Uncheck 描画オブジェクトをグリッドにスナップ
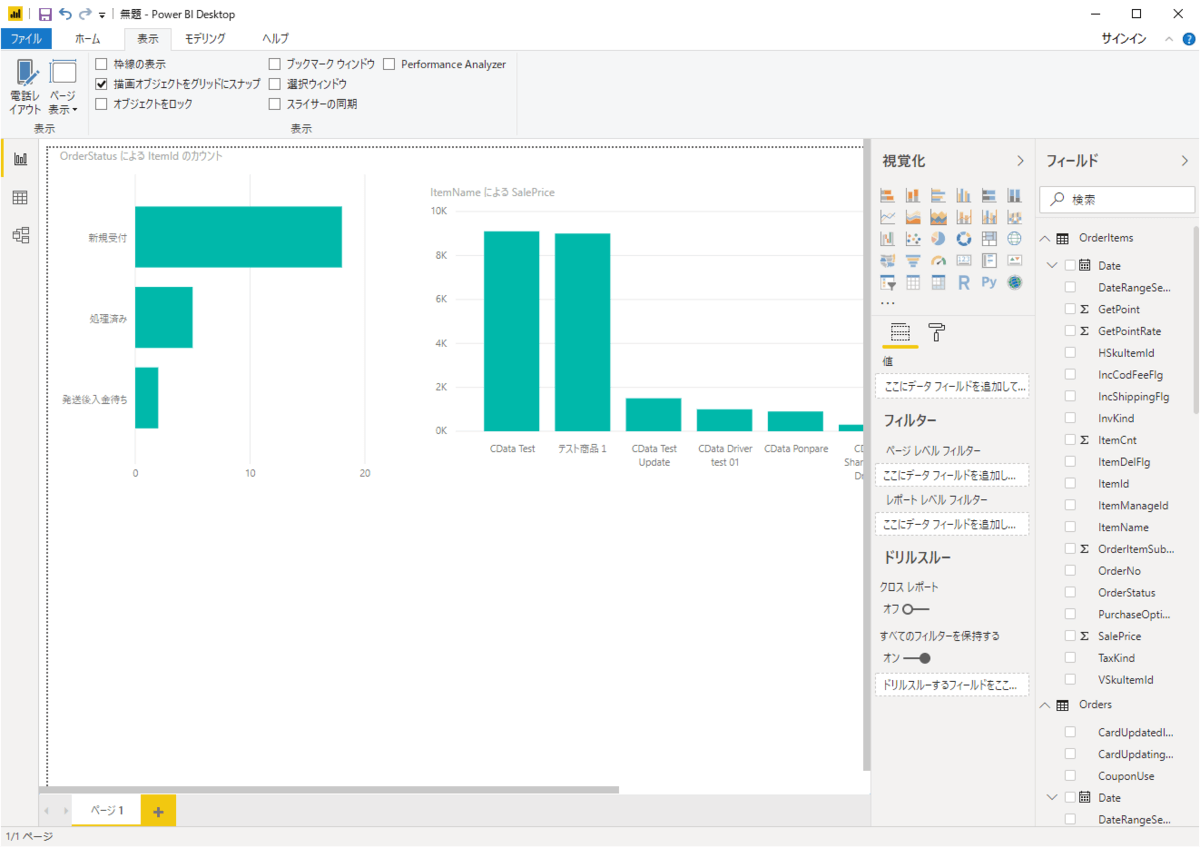The image size is (1200, 848). [101, 84]
